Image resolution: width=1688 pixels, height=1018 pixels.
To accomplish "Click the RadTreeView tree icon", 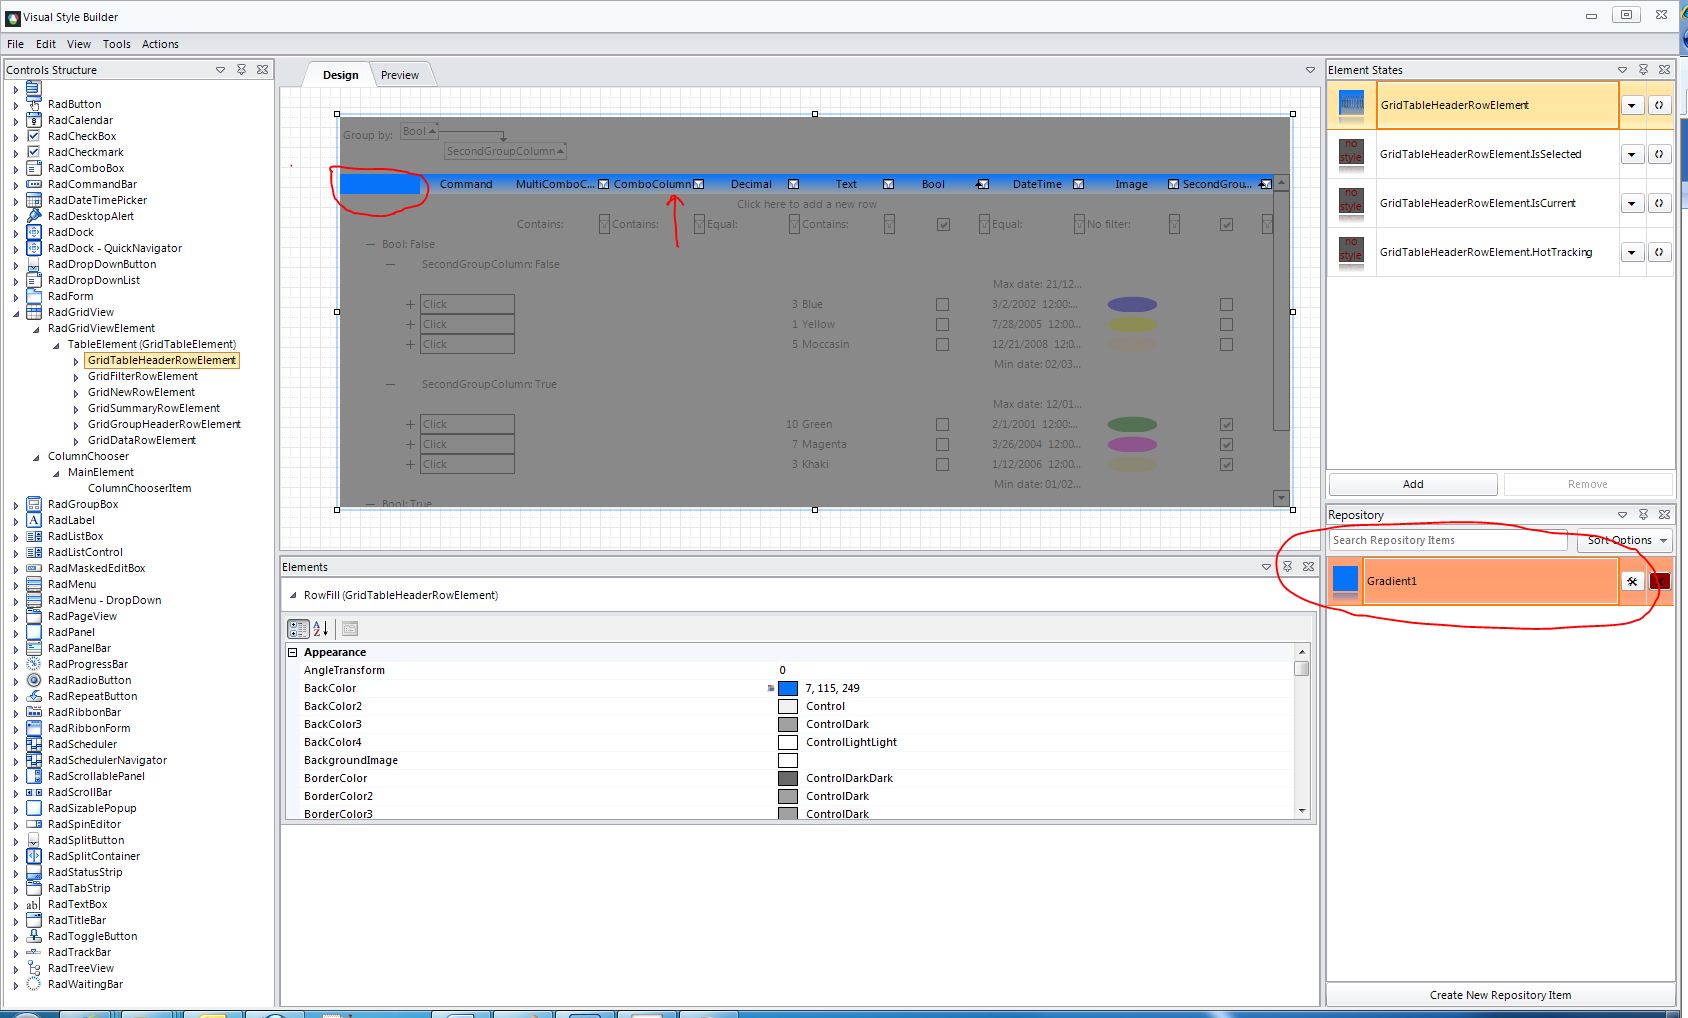I will (34, 968).
